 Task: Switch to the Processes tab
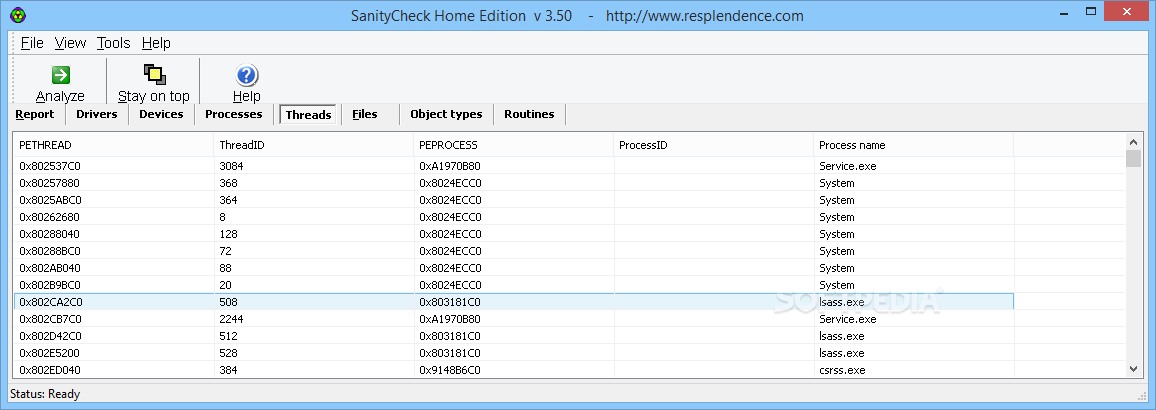pos(234,114)
